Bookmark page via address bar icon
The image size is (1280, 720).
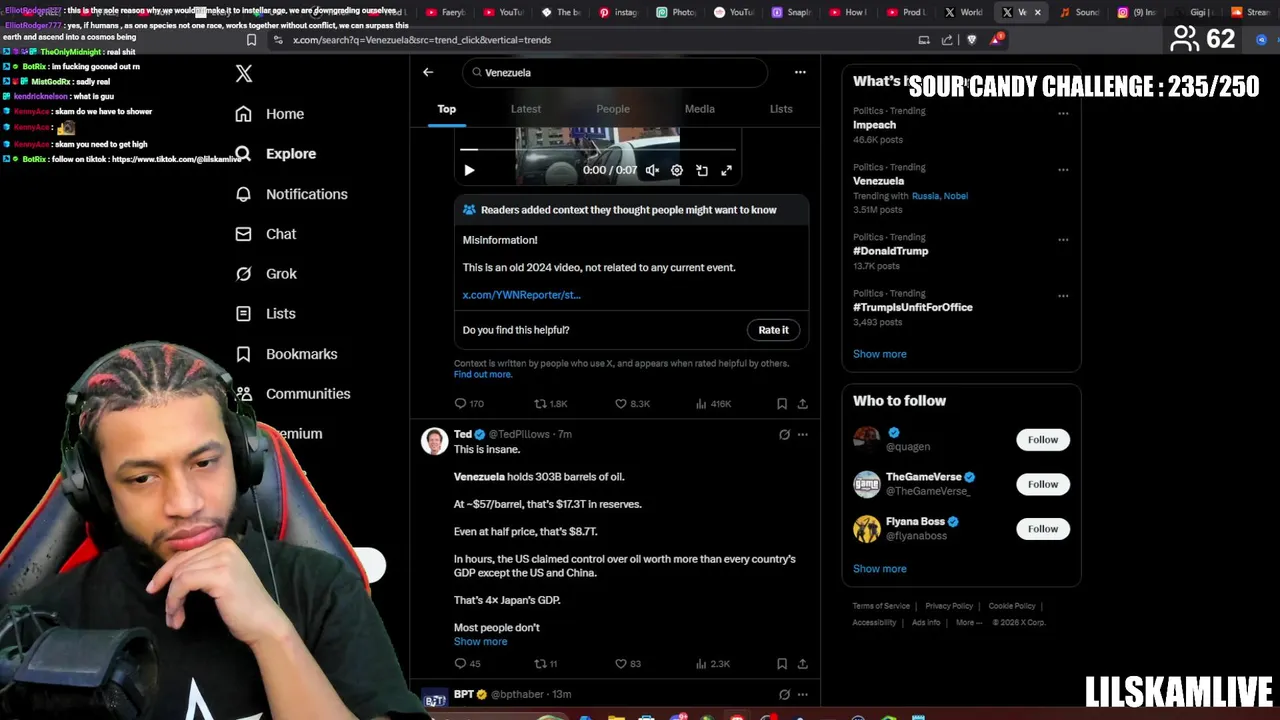point(251,40)
